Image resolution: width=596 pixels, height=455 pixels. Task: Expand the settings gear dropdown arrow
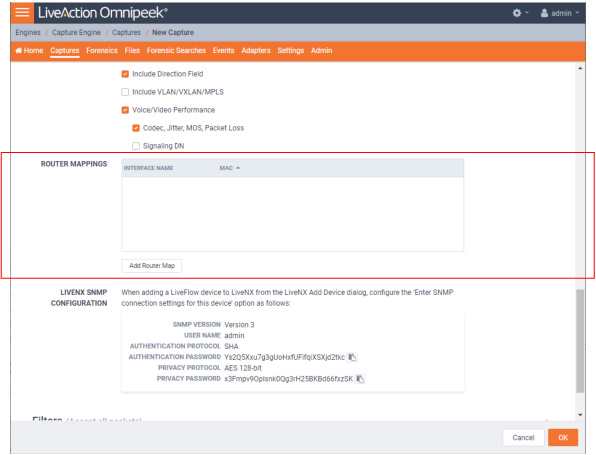point(527,13)
